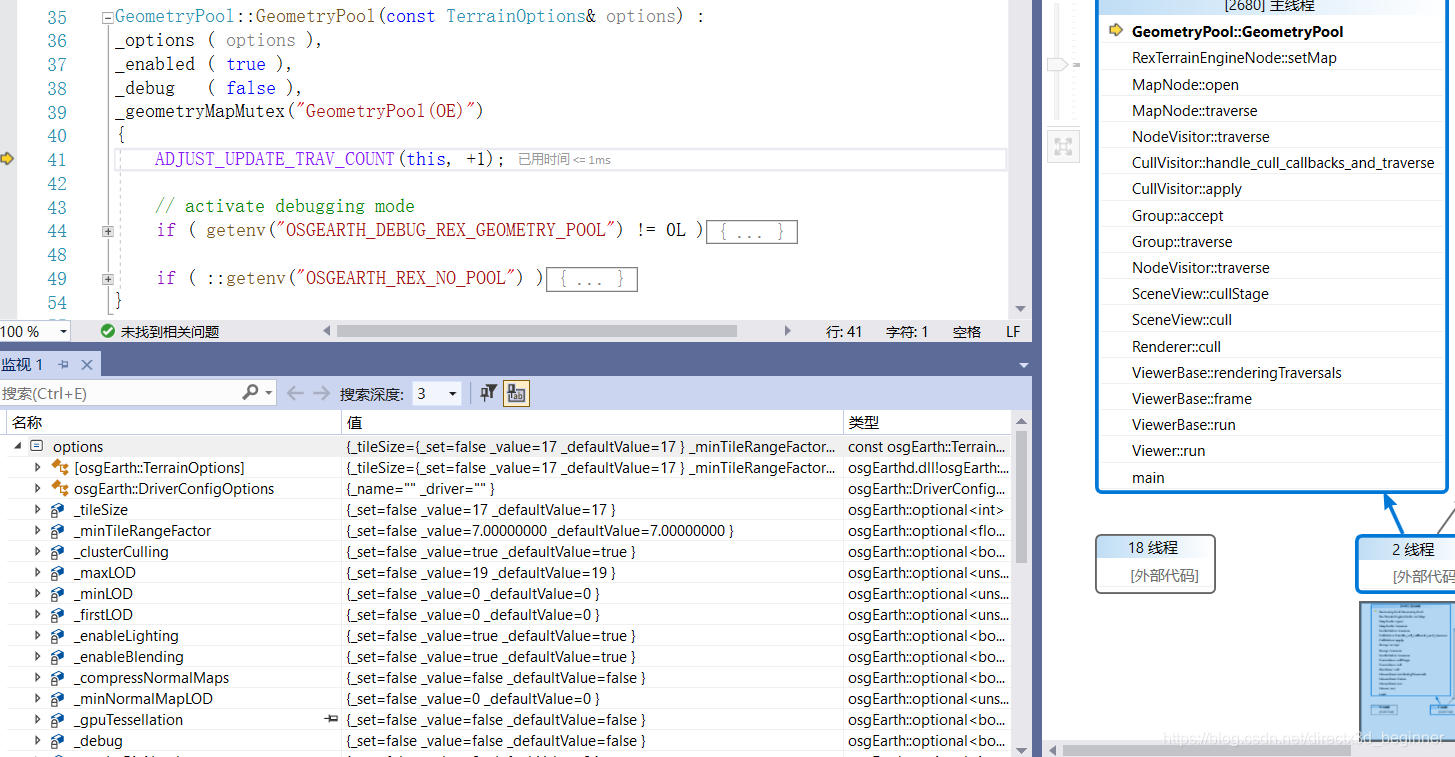Expand collapsed block at line 44
1455x757 pixels.
click(x=107, y=231)
